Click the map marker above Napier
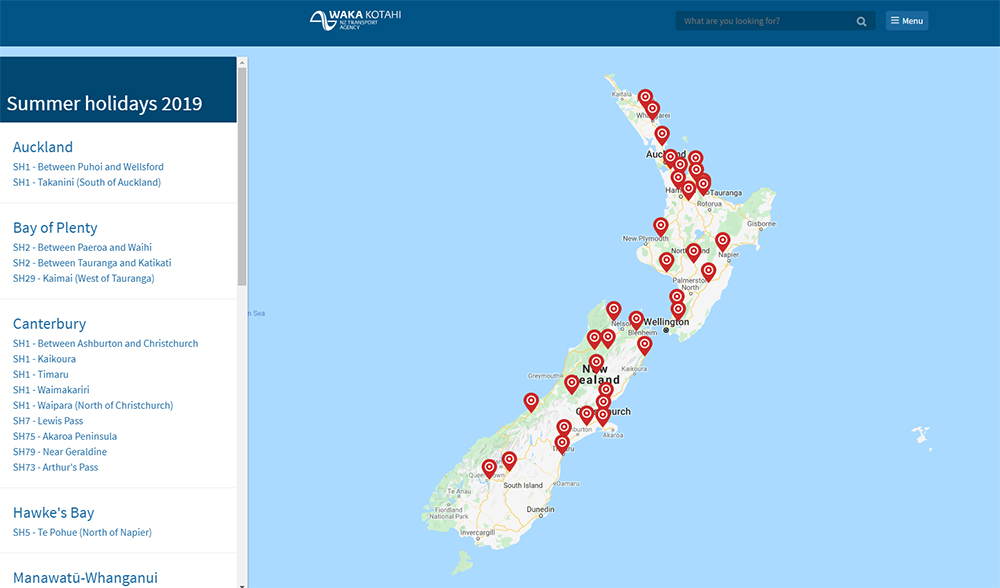The width and height of the screenshot is (1000, 588). point(723,242)
